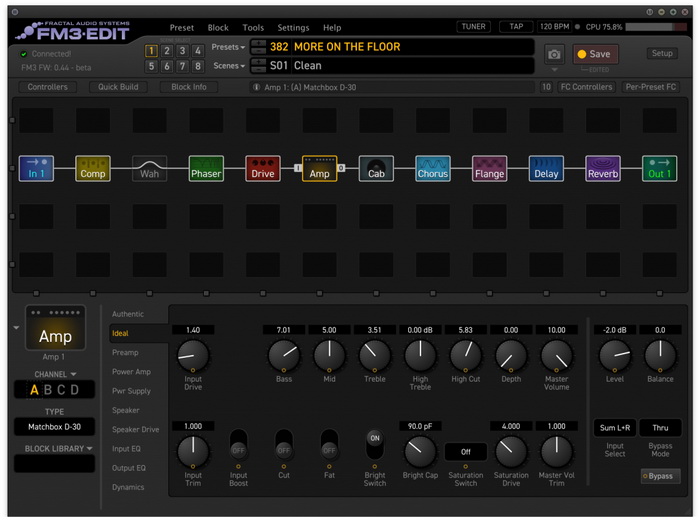Open the Tools menu
The width and height of the screenshot is (700, 526).
point(253,28)
